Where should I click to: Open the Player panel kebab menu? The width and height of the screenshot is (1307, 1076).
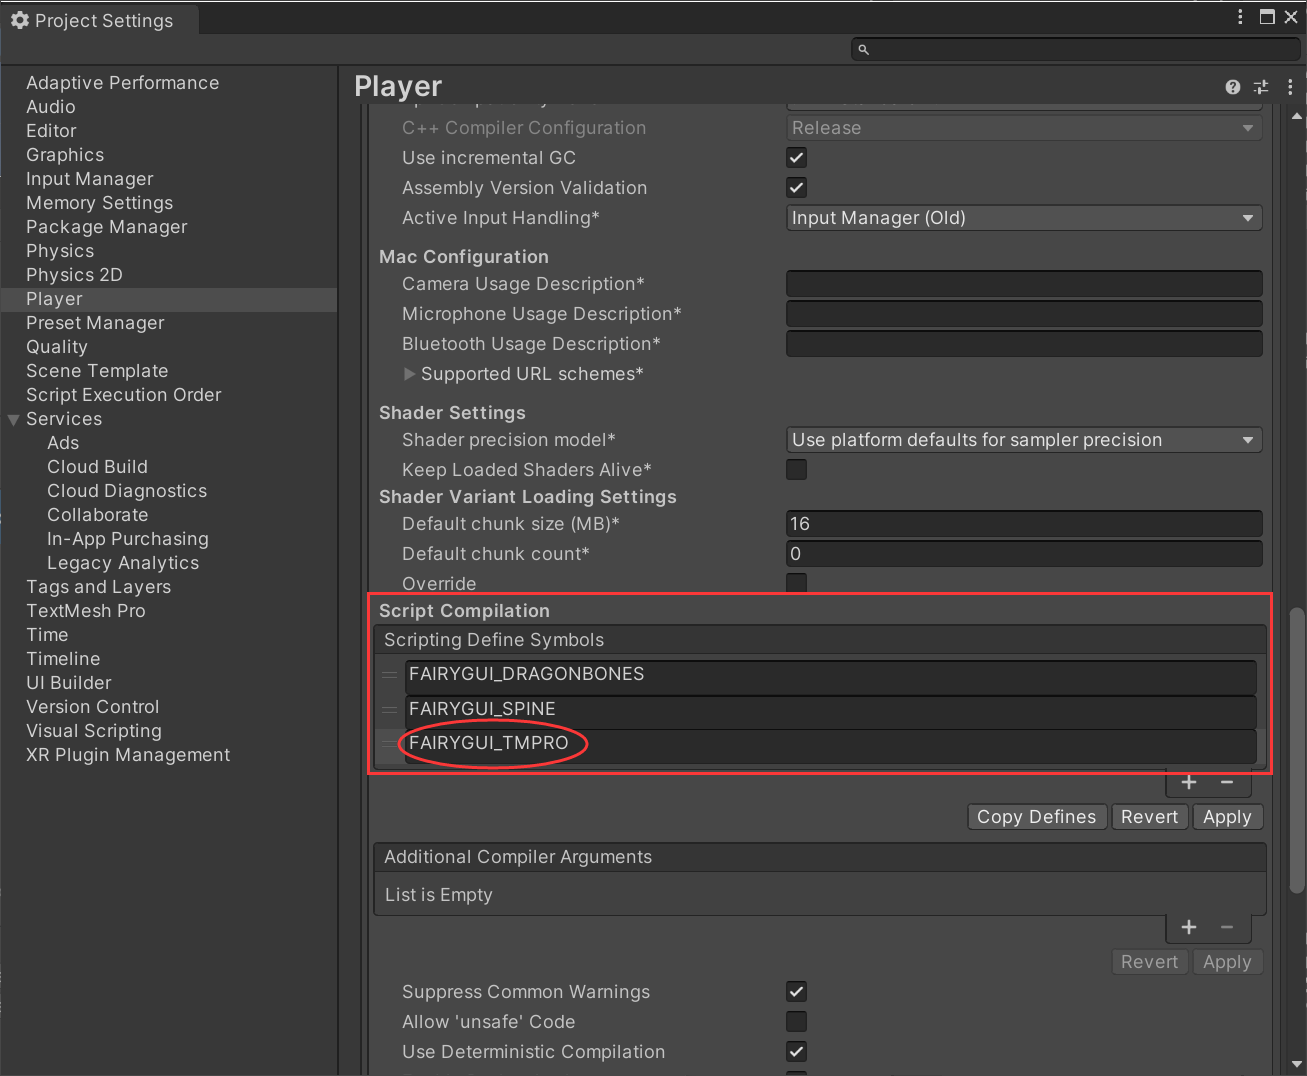click(x=1290, y=87)
